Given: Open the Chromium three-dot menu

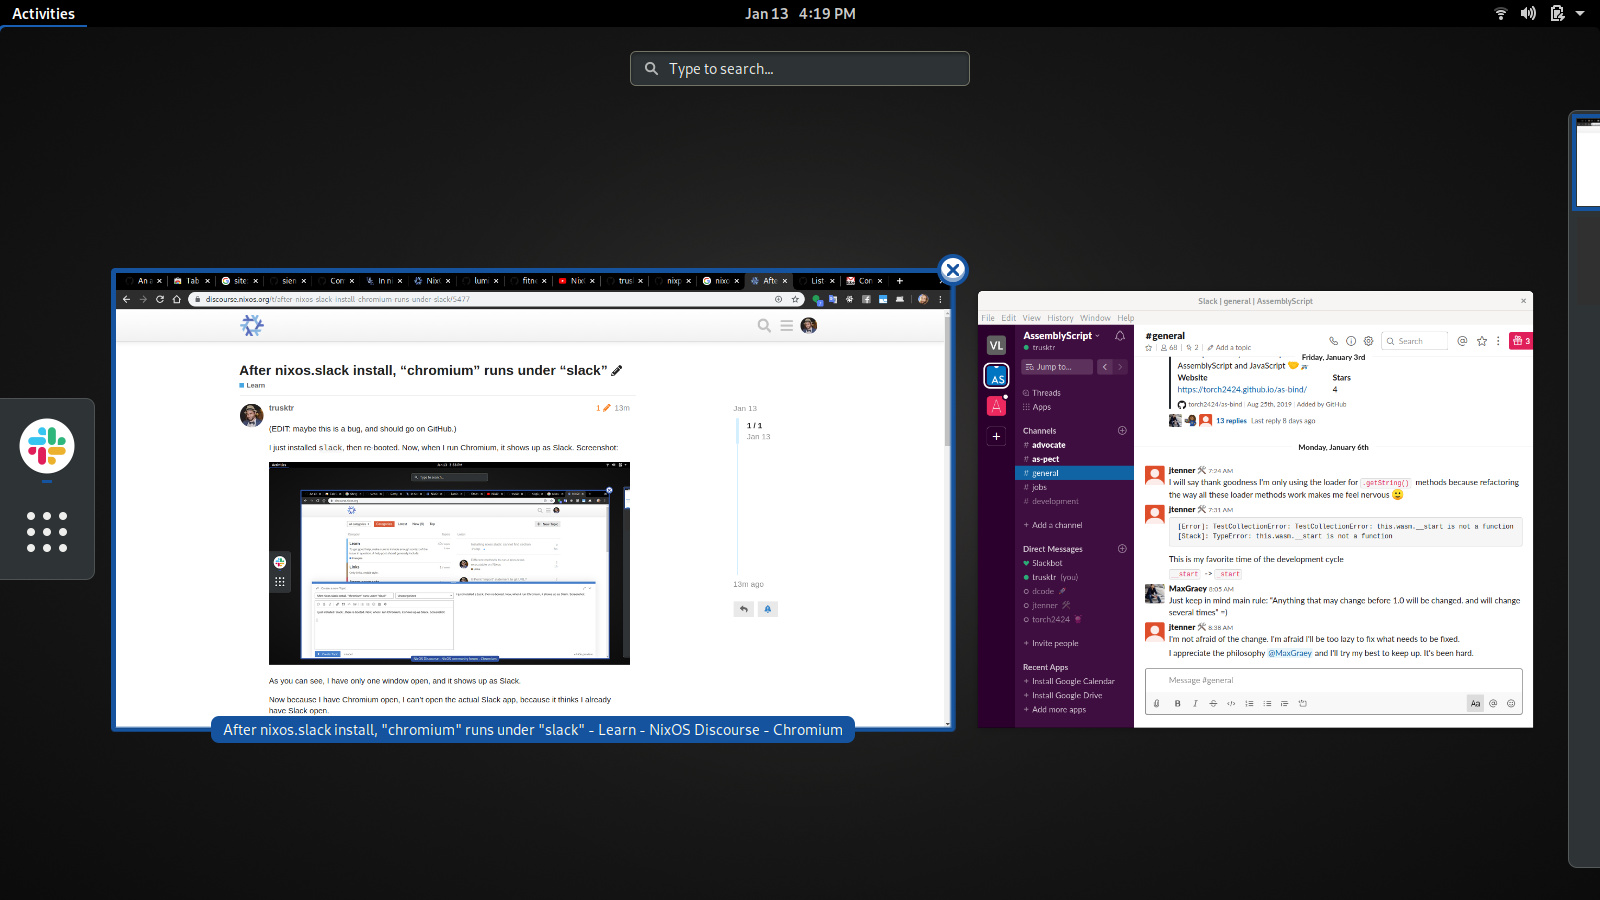Looking at the screenshot, I should (x=940, y=299).
